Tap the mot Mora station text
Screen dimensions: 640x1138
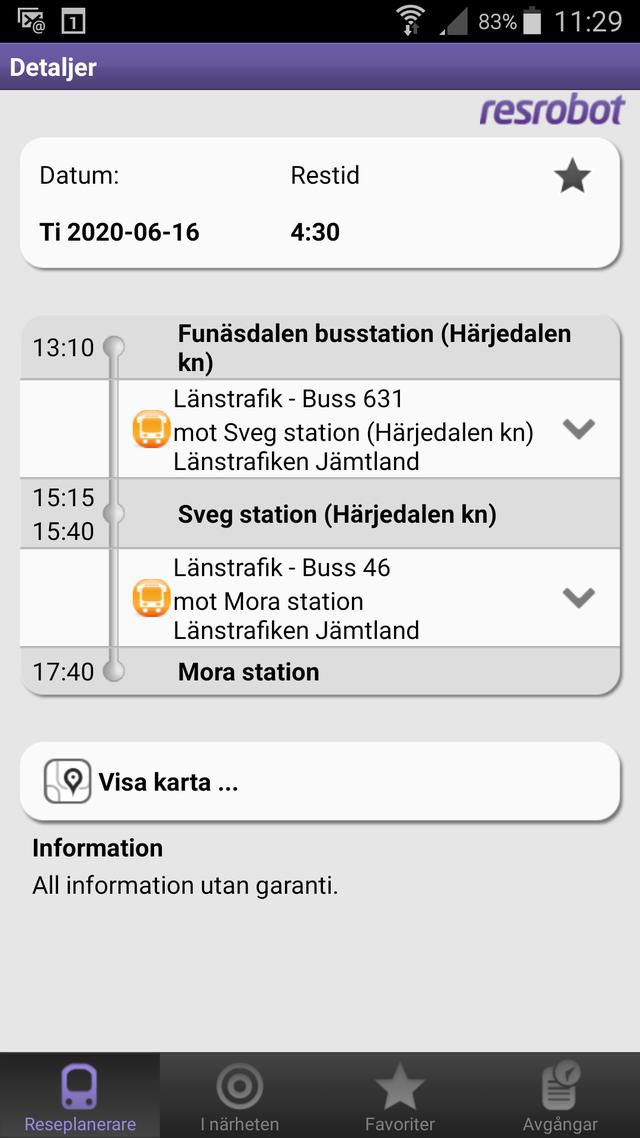click(268, 602)
